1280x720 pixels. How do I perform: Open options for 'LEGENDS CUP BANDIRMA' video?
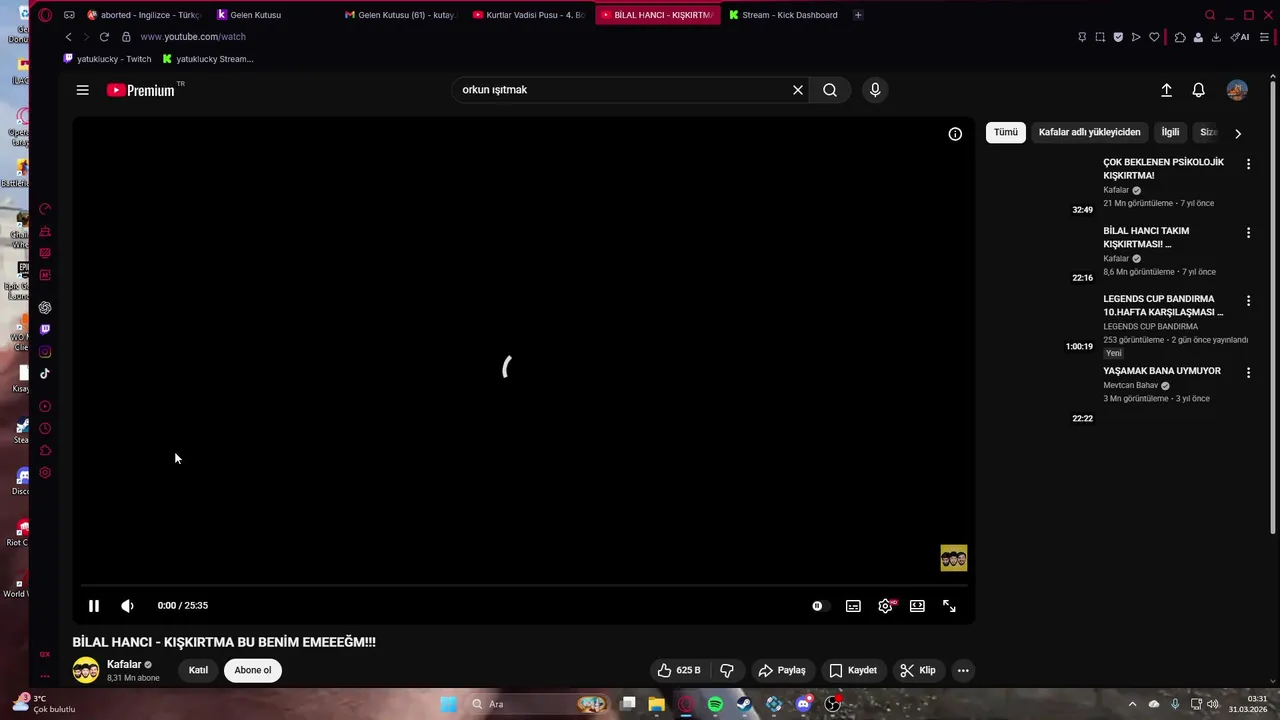click(x=1248, y=301)
